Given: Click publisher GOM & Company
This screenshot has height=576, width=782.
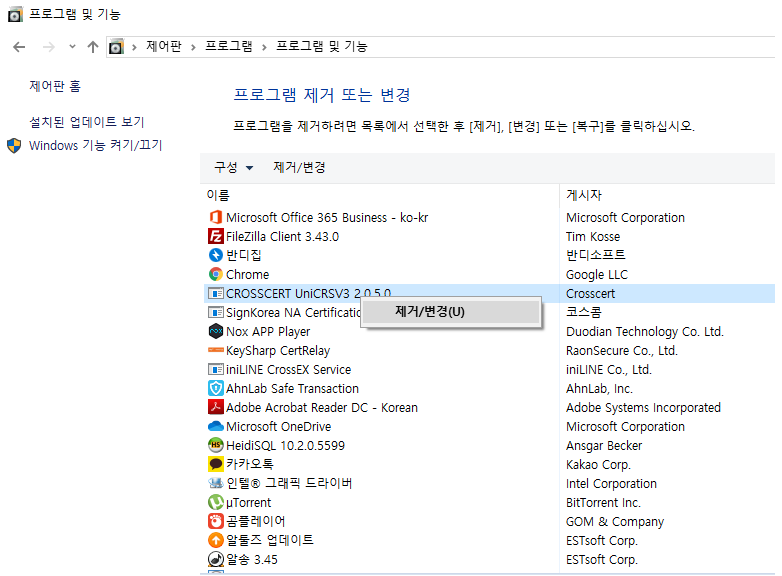Looking at the screenshot, I should (614, 521).
